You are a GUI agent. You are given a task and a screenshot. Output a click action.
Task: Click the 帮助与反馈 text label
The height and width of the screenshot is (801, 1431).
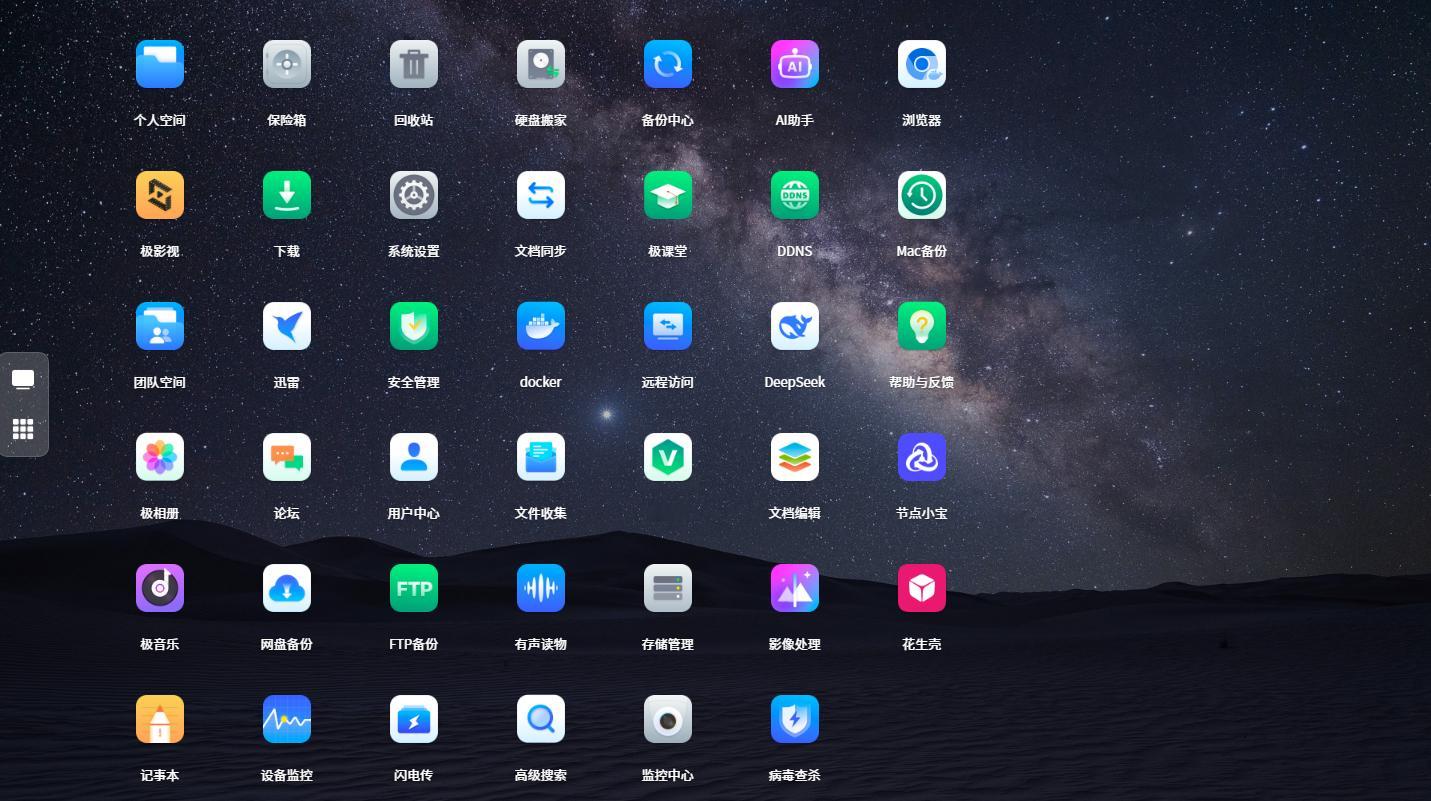tap(922, 382)
